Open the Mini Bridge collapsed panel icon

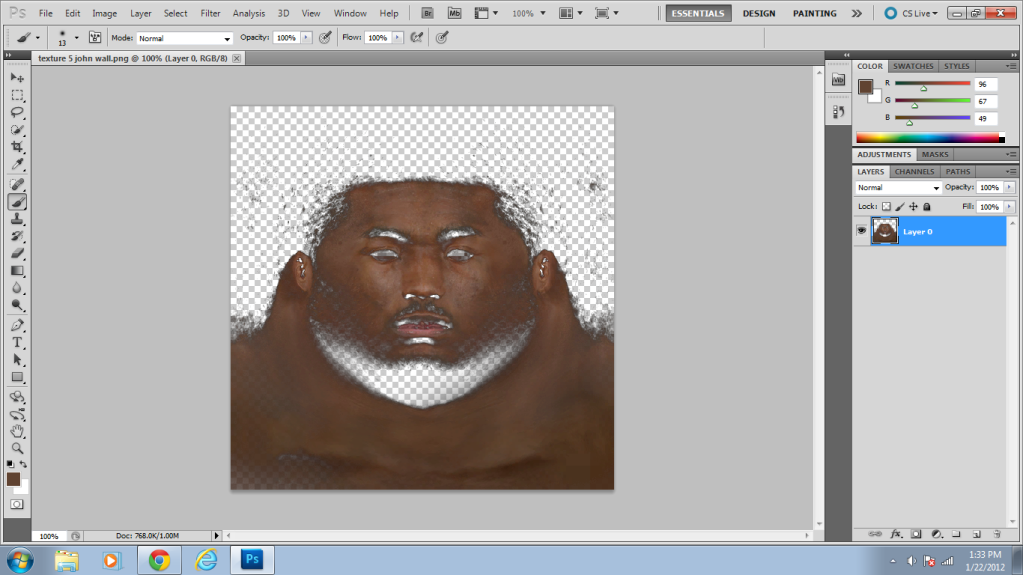pyautogui.click(x=838, y=80)
